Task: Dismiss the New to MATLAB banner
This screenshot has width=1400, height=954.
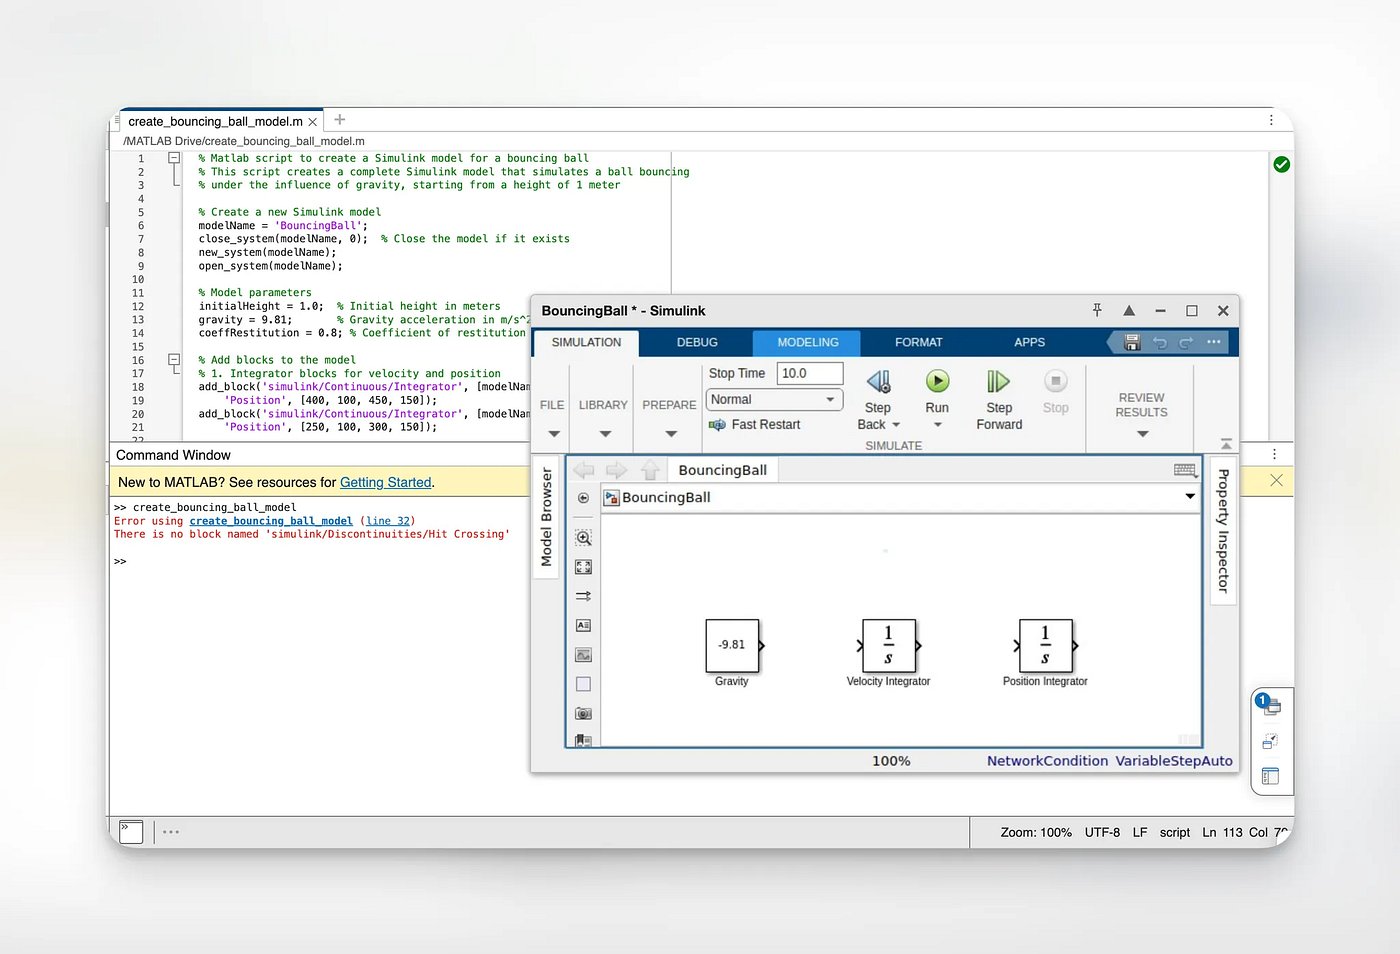Action: (1276, 481)
